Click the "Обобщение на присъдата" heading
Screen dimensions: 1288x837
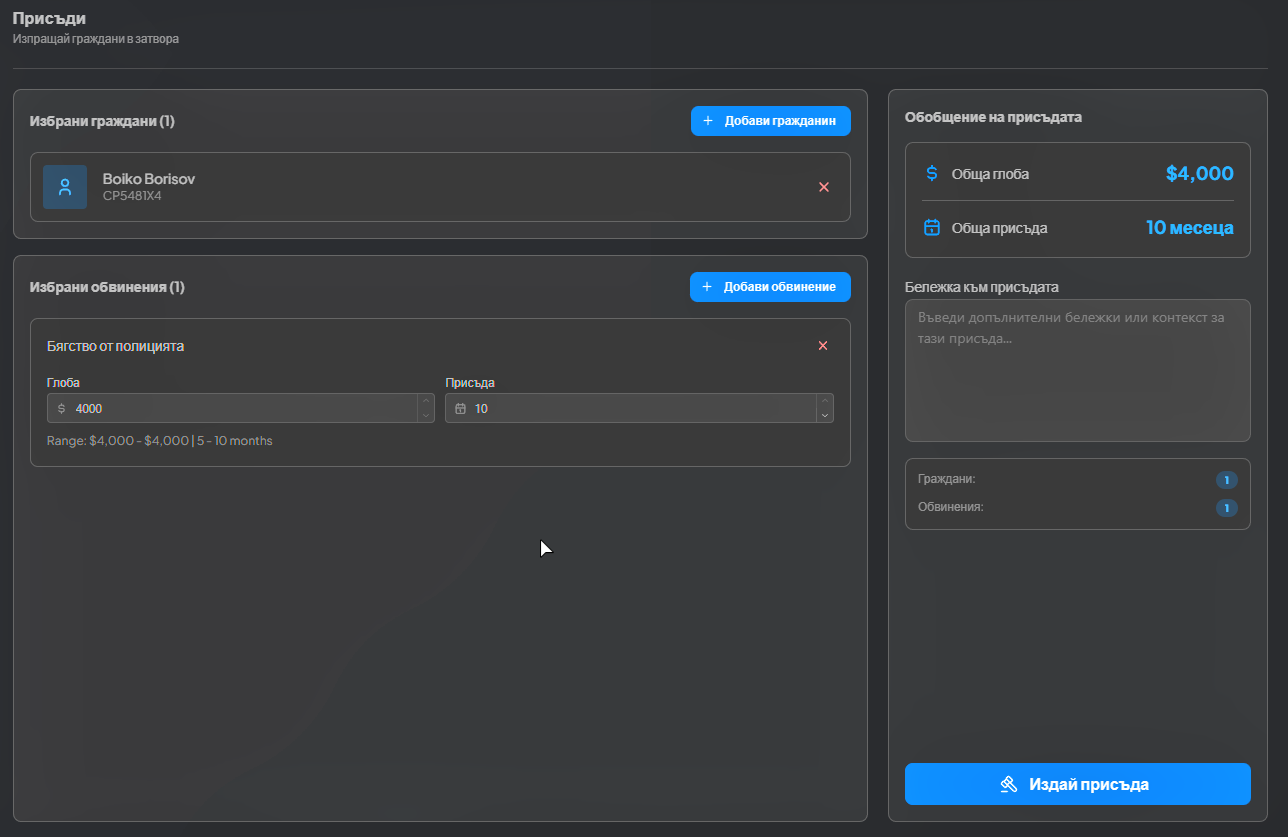click(993, 117)
